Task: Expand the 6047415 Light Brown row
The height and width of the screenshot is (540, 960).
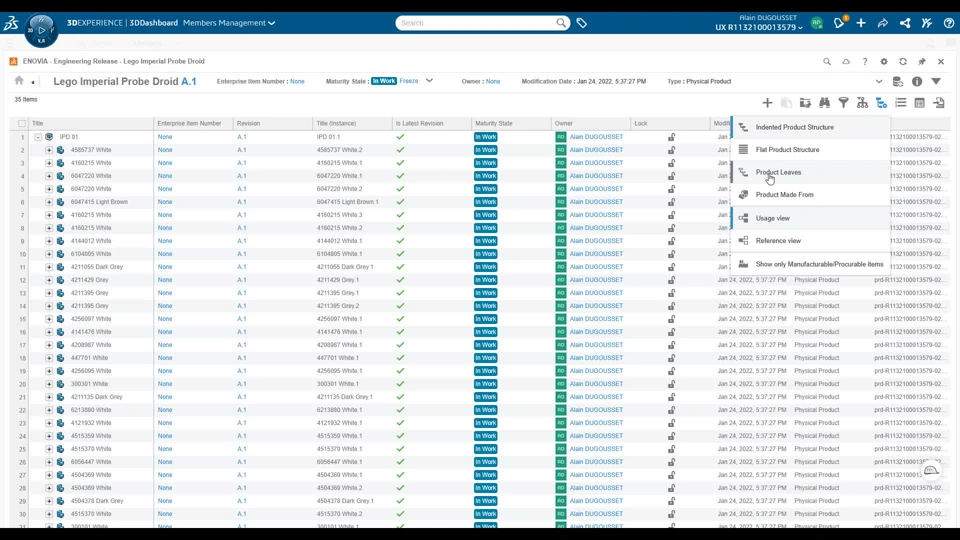Action: 49,202
